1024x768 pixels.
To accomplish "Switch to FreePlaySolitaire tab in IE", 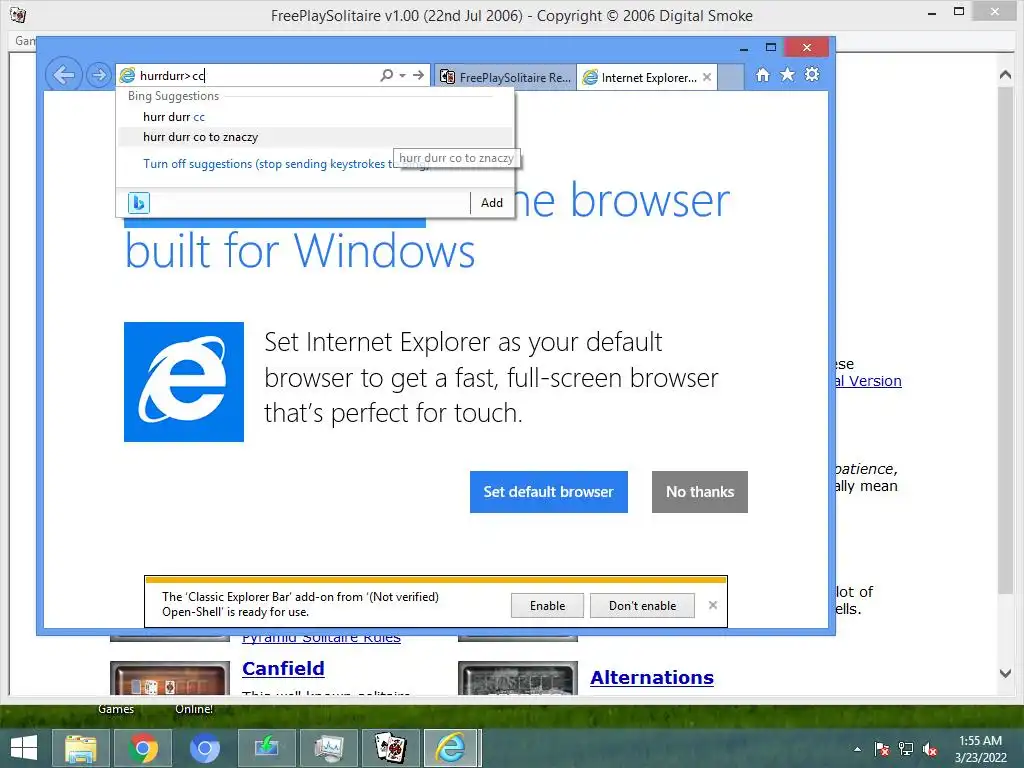I will pyautogui.click(x=505, y=77).
